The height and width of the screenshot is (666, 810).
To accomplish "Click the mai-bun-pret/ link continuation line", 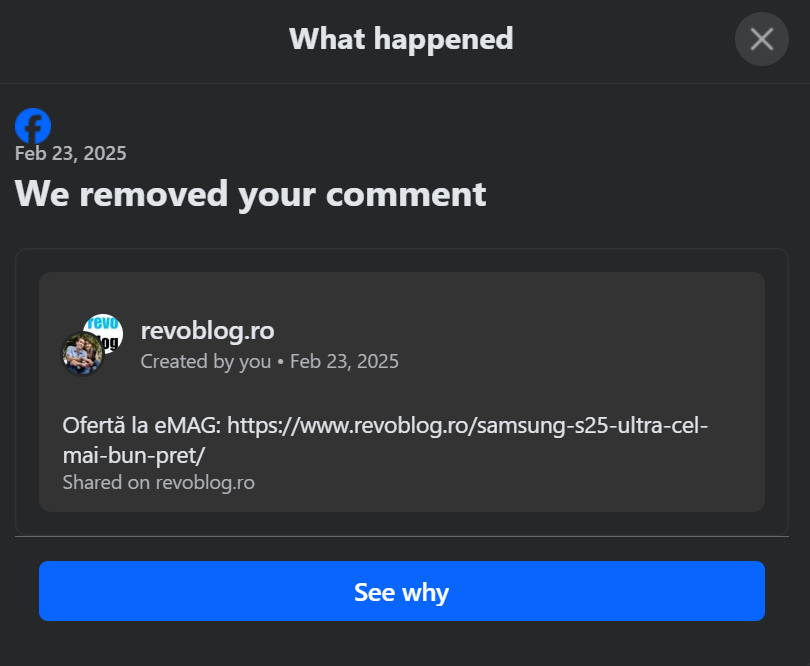I will 134,456.
